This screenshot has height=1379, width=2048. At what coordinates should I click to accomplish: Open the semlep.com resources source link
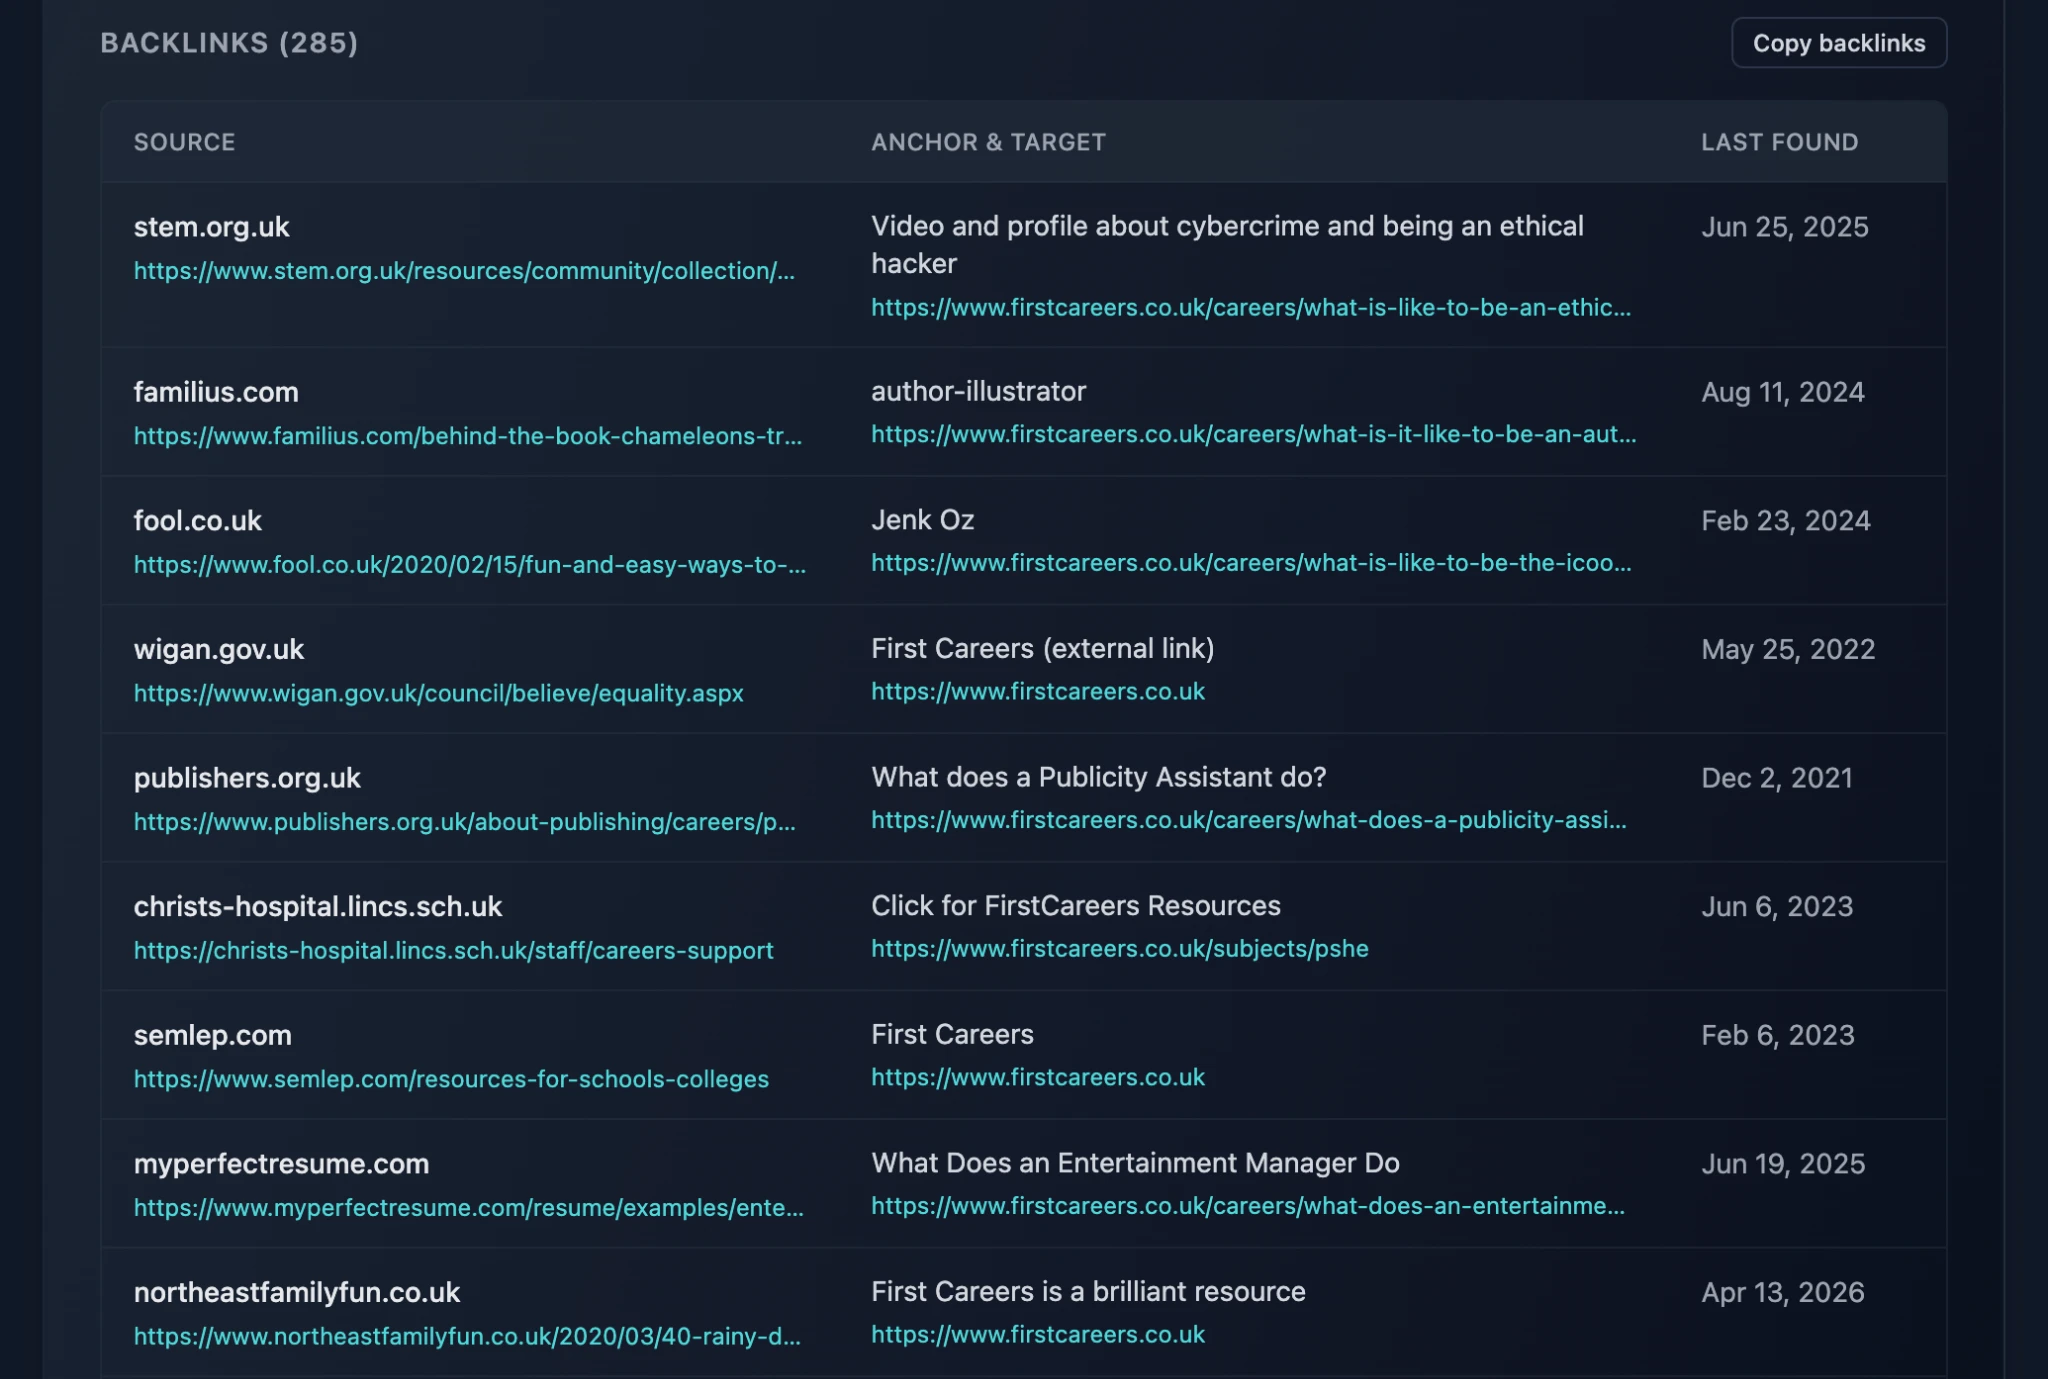coord(451,1079)
